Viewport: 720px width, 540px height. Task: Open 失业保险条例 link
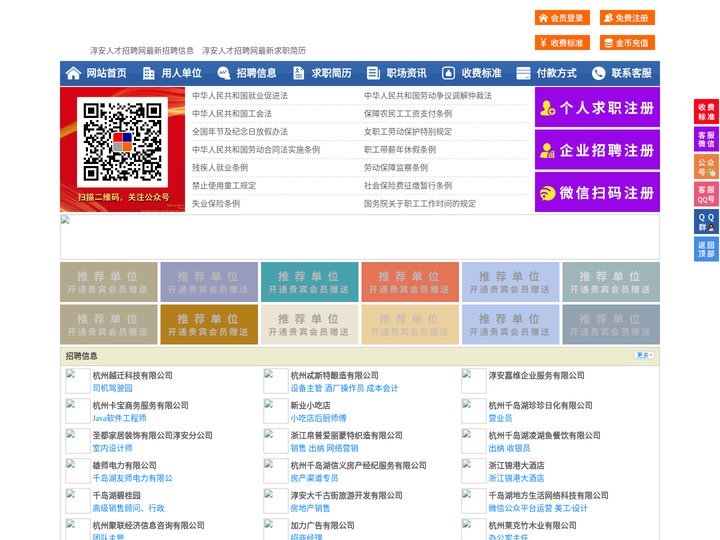pyautogui.click(x=216, y=203)
